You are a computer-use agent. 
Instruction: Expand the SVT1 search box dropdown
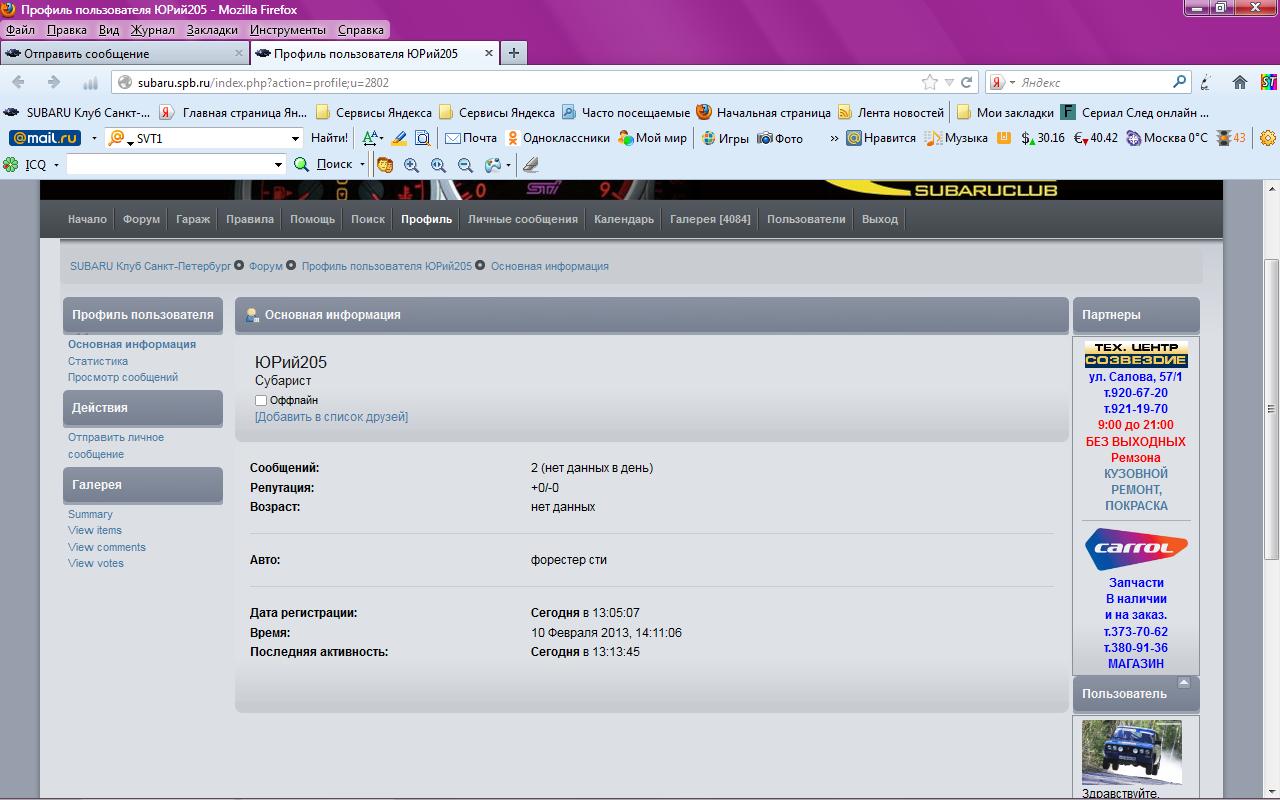295,139
